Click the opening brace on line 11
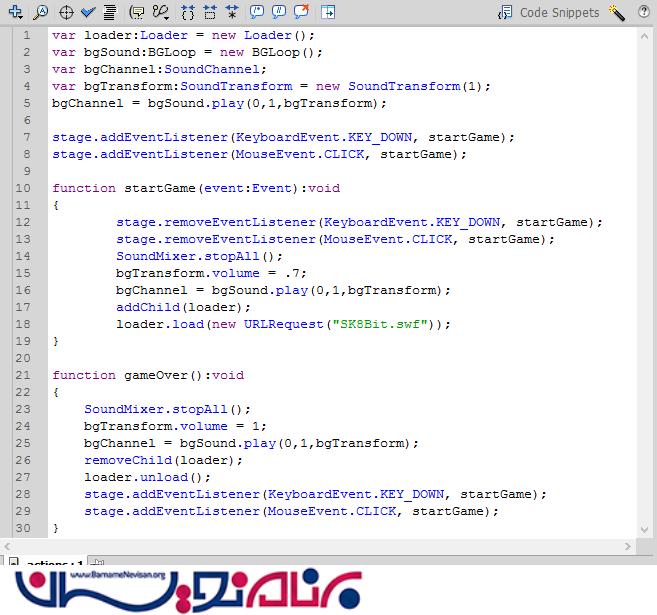This screenshot has width=657, height=615. [56, 205]
